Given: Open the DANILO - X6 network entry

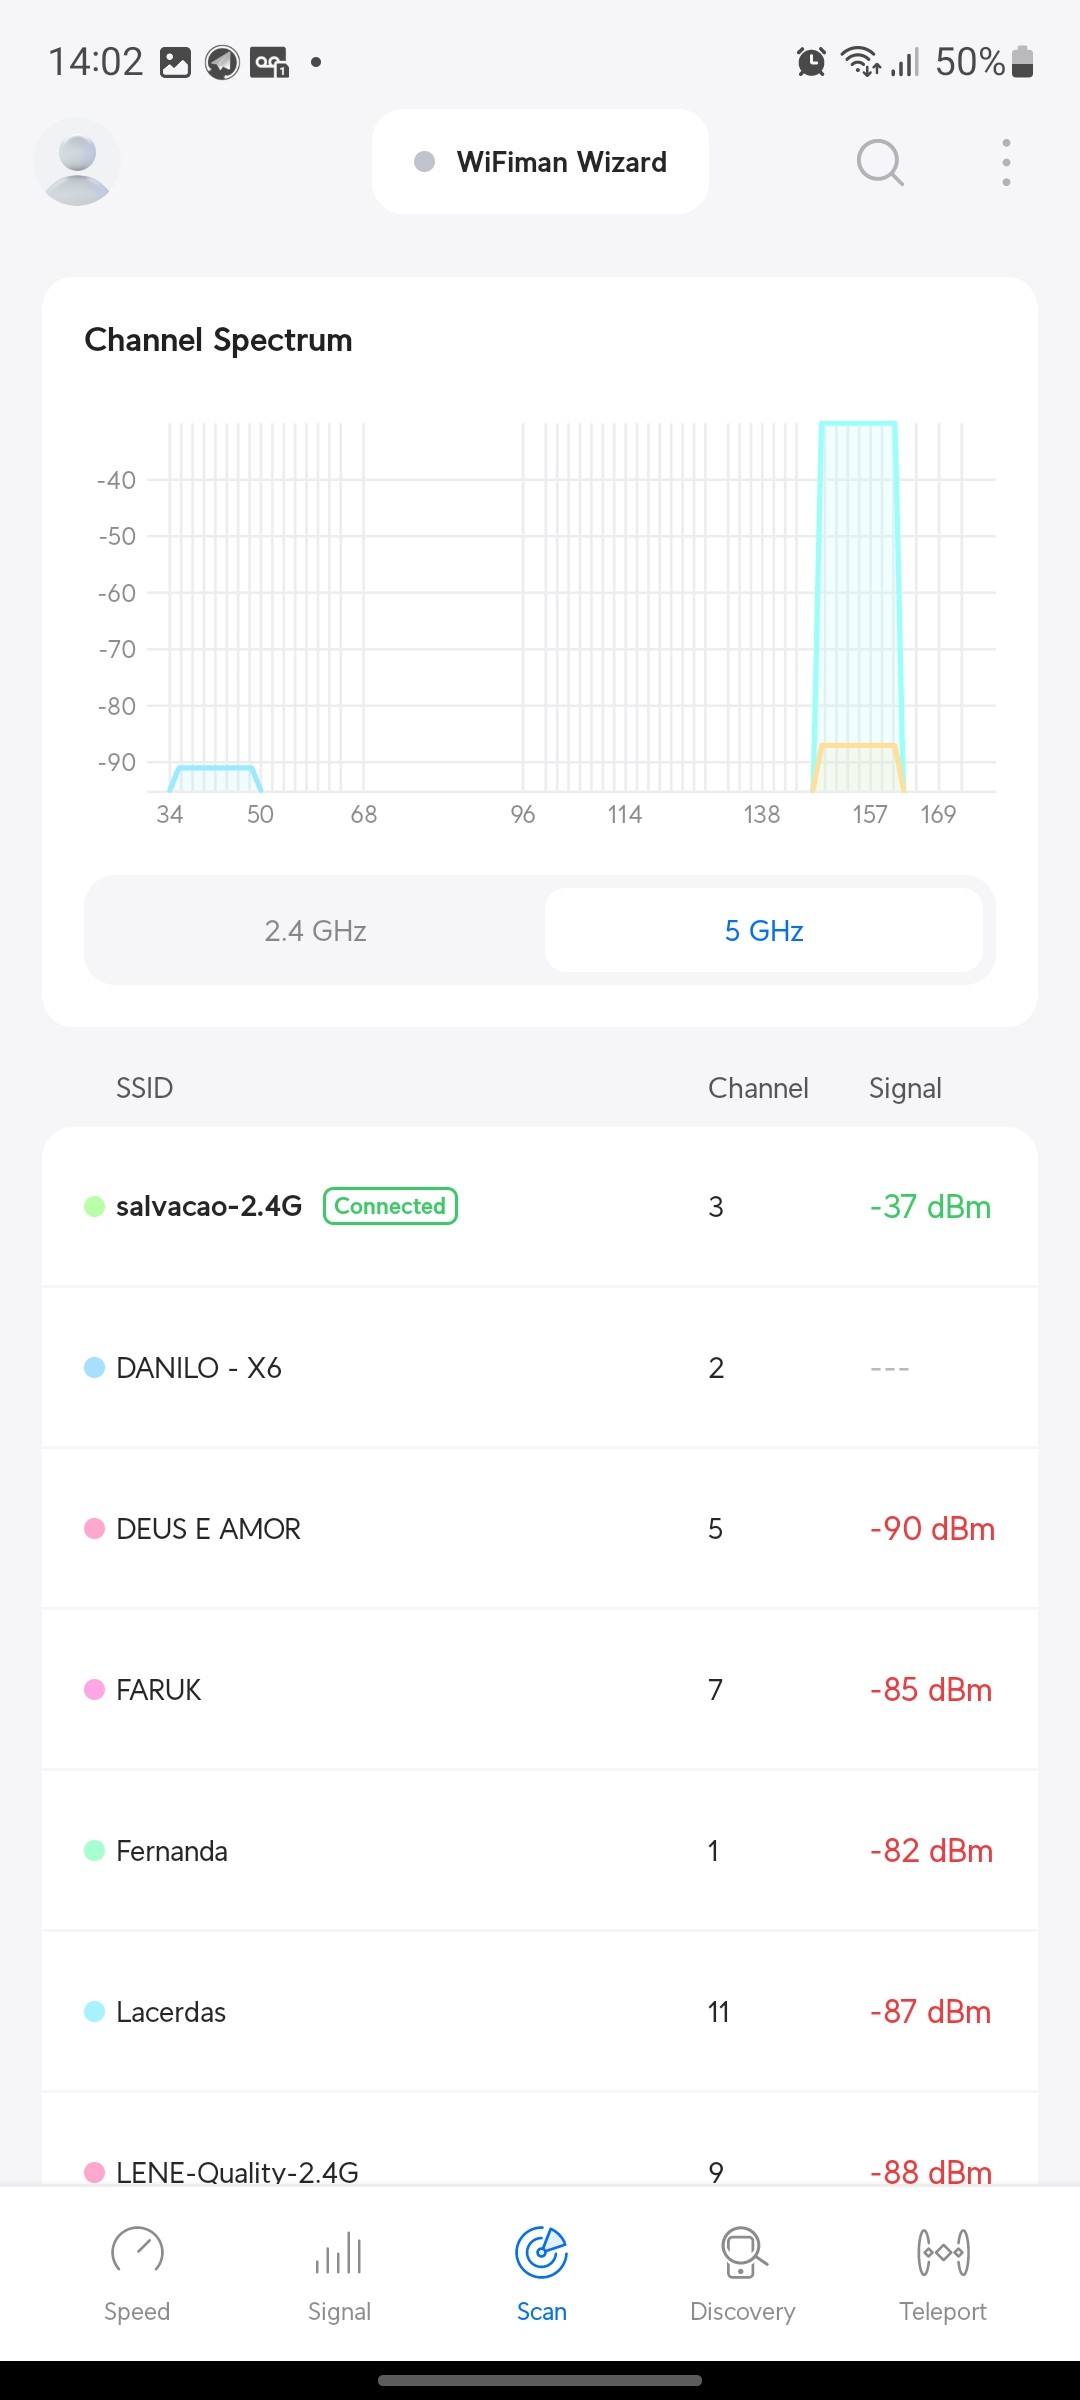Looking at the screenshot, I should (x=540, y=1368).
